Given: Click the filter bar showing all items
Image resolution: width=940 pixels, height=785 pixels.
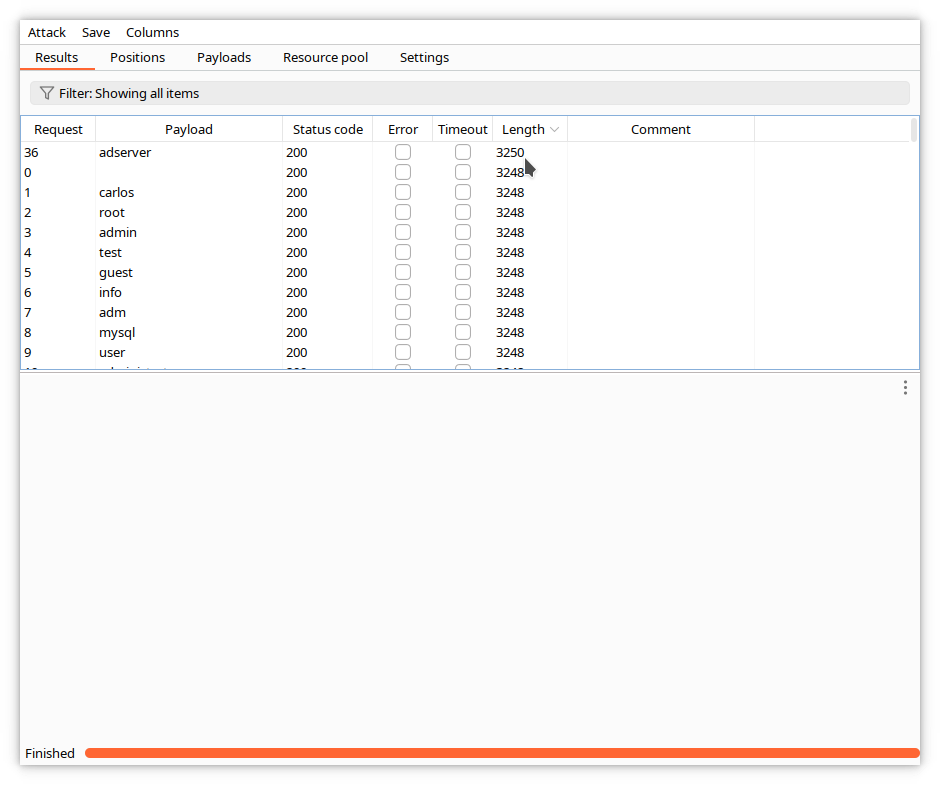Looking at the screenshot, I should tap(470, 93).
